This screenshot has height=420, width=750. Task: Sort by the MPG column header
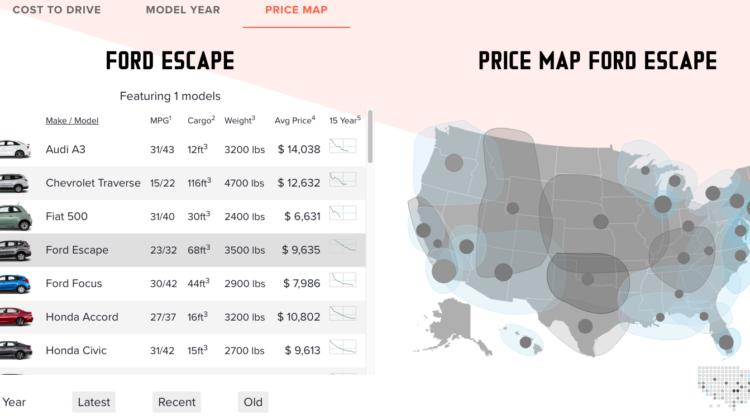160,121
